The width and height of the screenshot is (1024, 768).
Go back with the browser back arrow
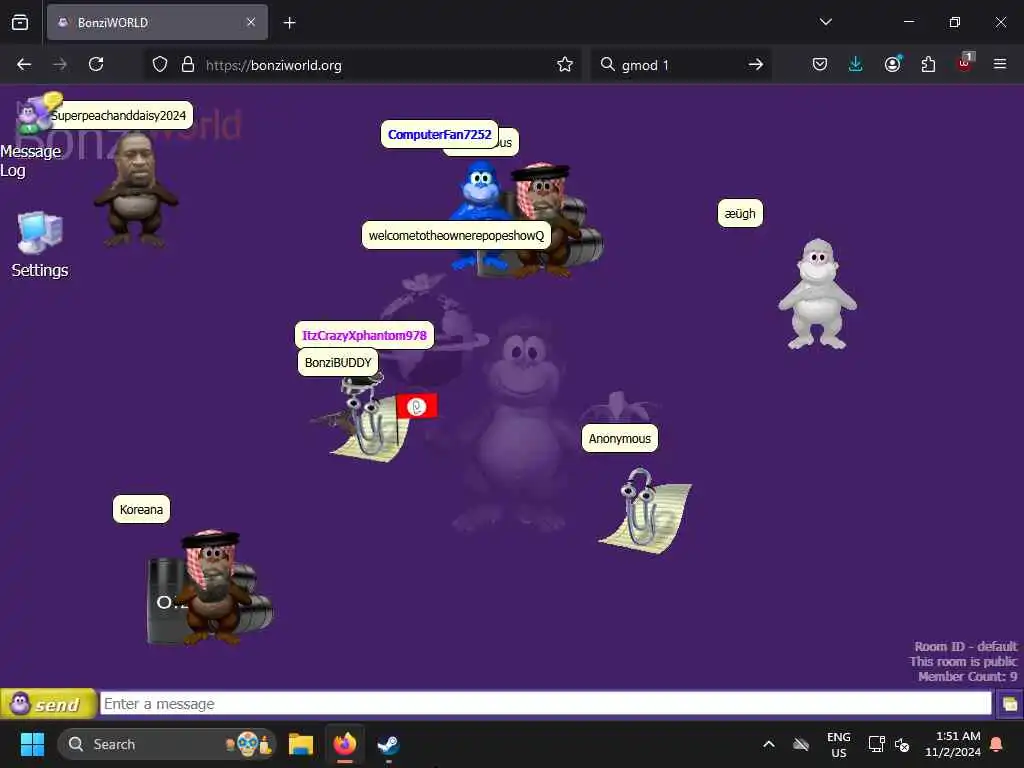point(24,65)
